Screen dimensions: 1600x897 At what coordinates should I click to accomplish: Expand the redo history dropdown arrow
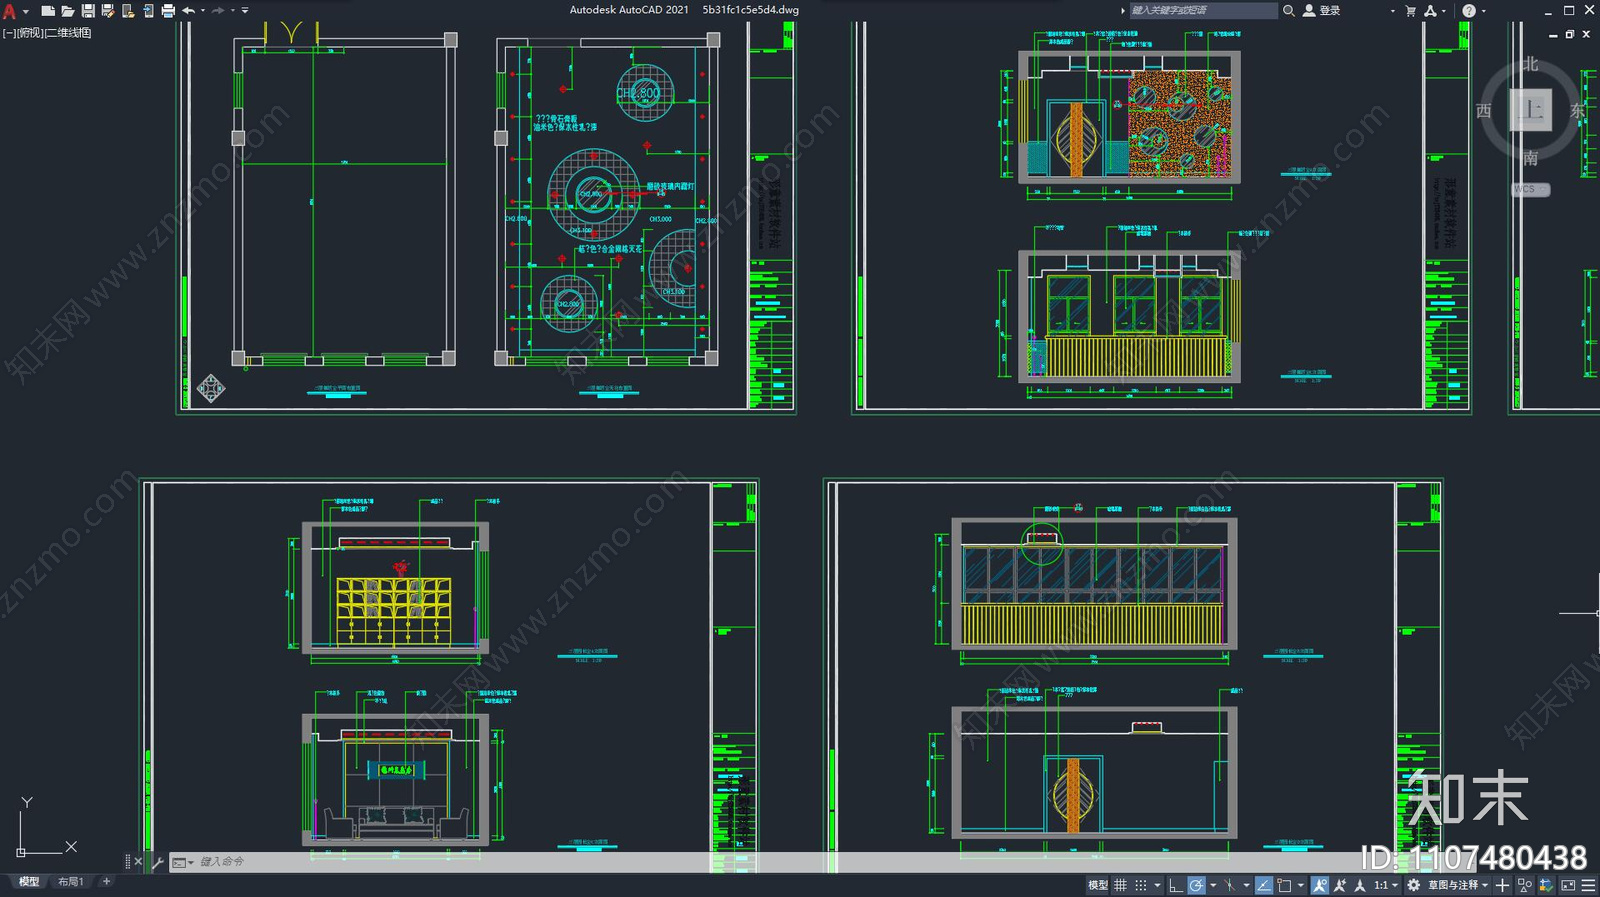pos(232,11)
